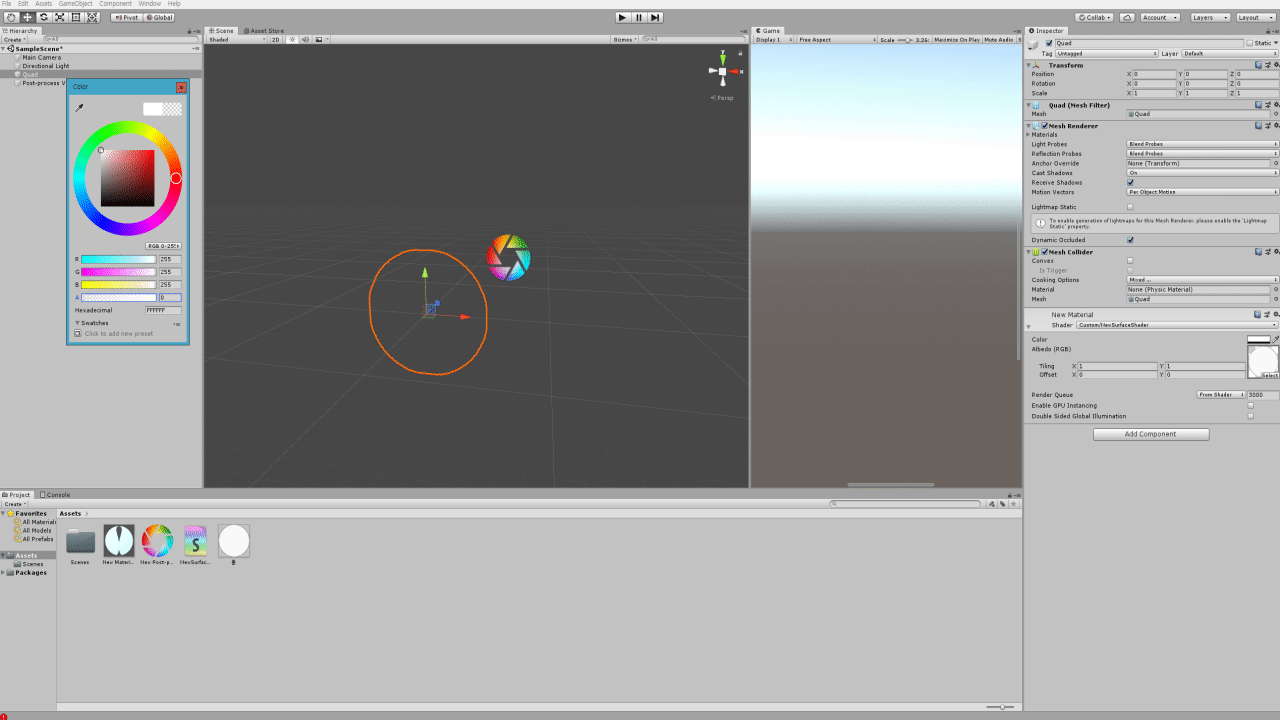The height and width of the screenshot is (720, 1280).
Task: Toggle Receive Shadows checkbox
Action: pyautogui.click(x=1131, y=182)
